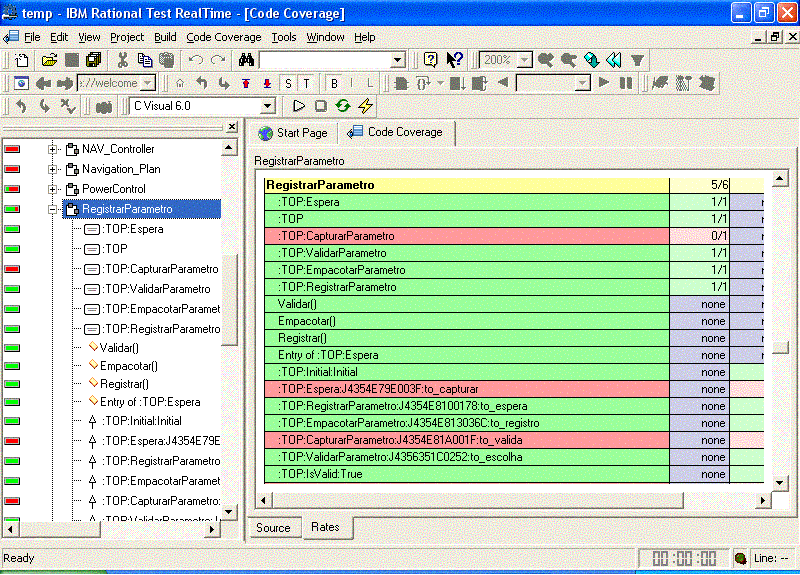
Task: Click the status bar indicator icon beside Line
Action: [x=741, y=559]
